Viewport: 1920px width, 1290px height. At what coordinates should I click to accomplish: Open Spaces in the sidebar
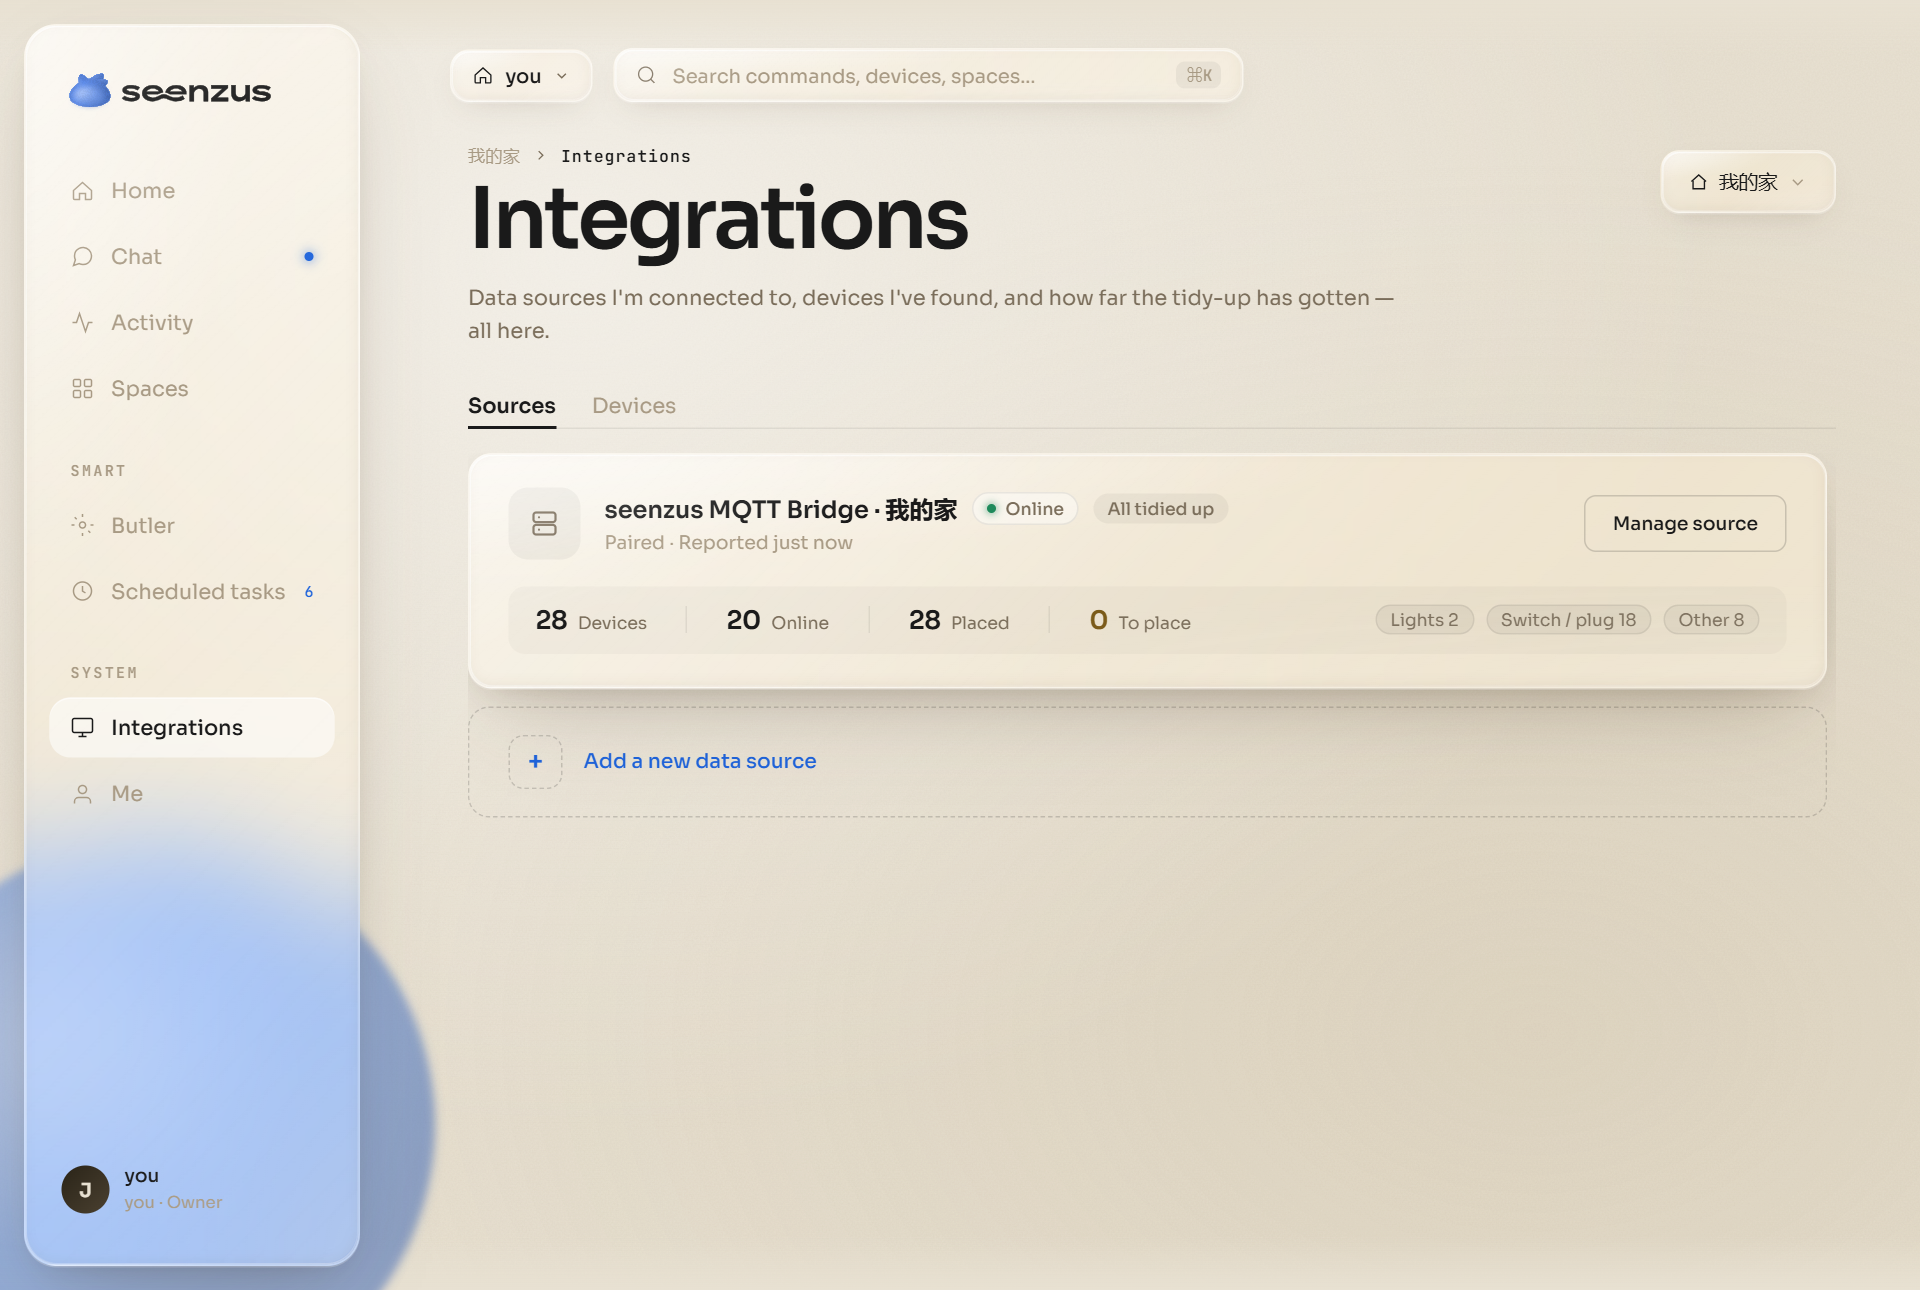point(192,389)
